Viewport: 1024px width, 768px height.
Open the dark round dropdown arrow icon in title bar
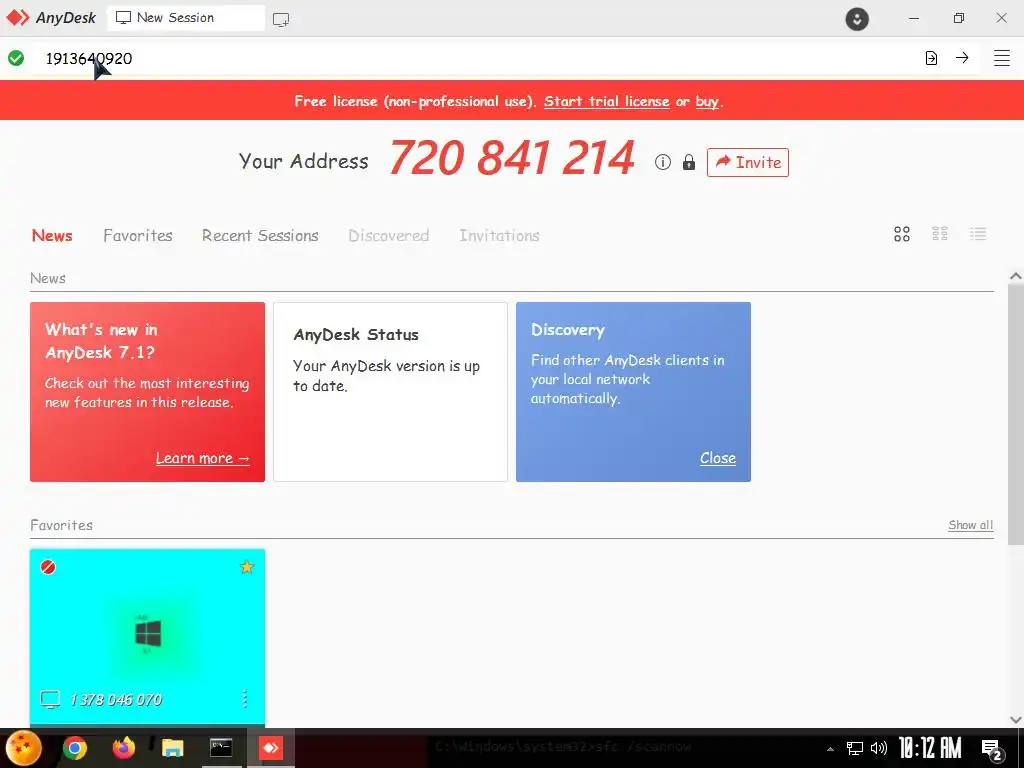click(x=857, y=18)
